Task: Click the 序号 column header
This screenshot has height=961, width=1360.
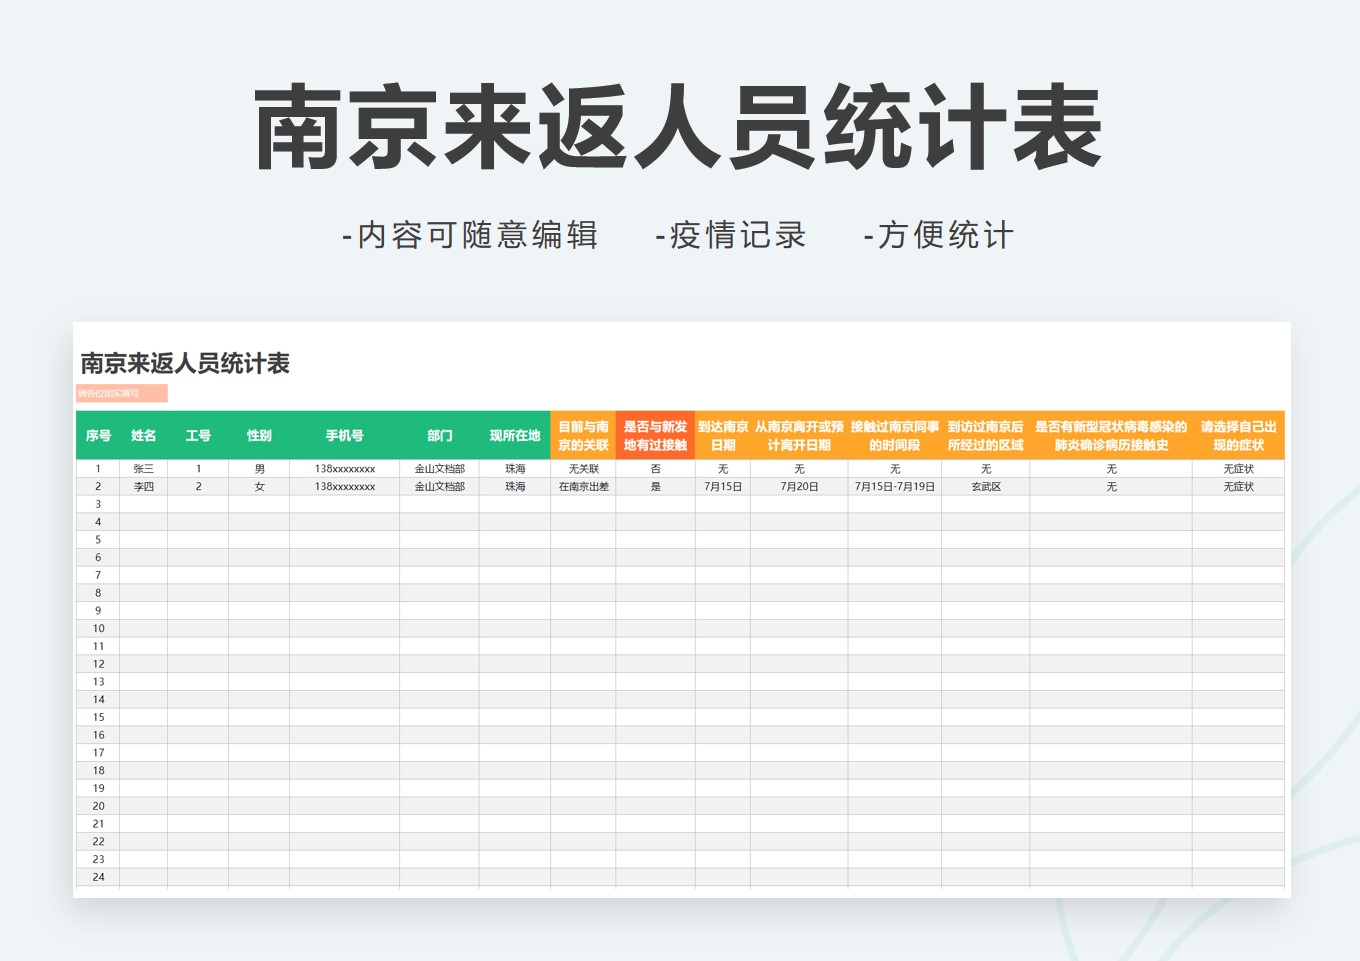Action: tap(97, 435)
